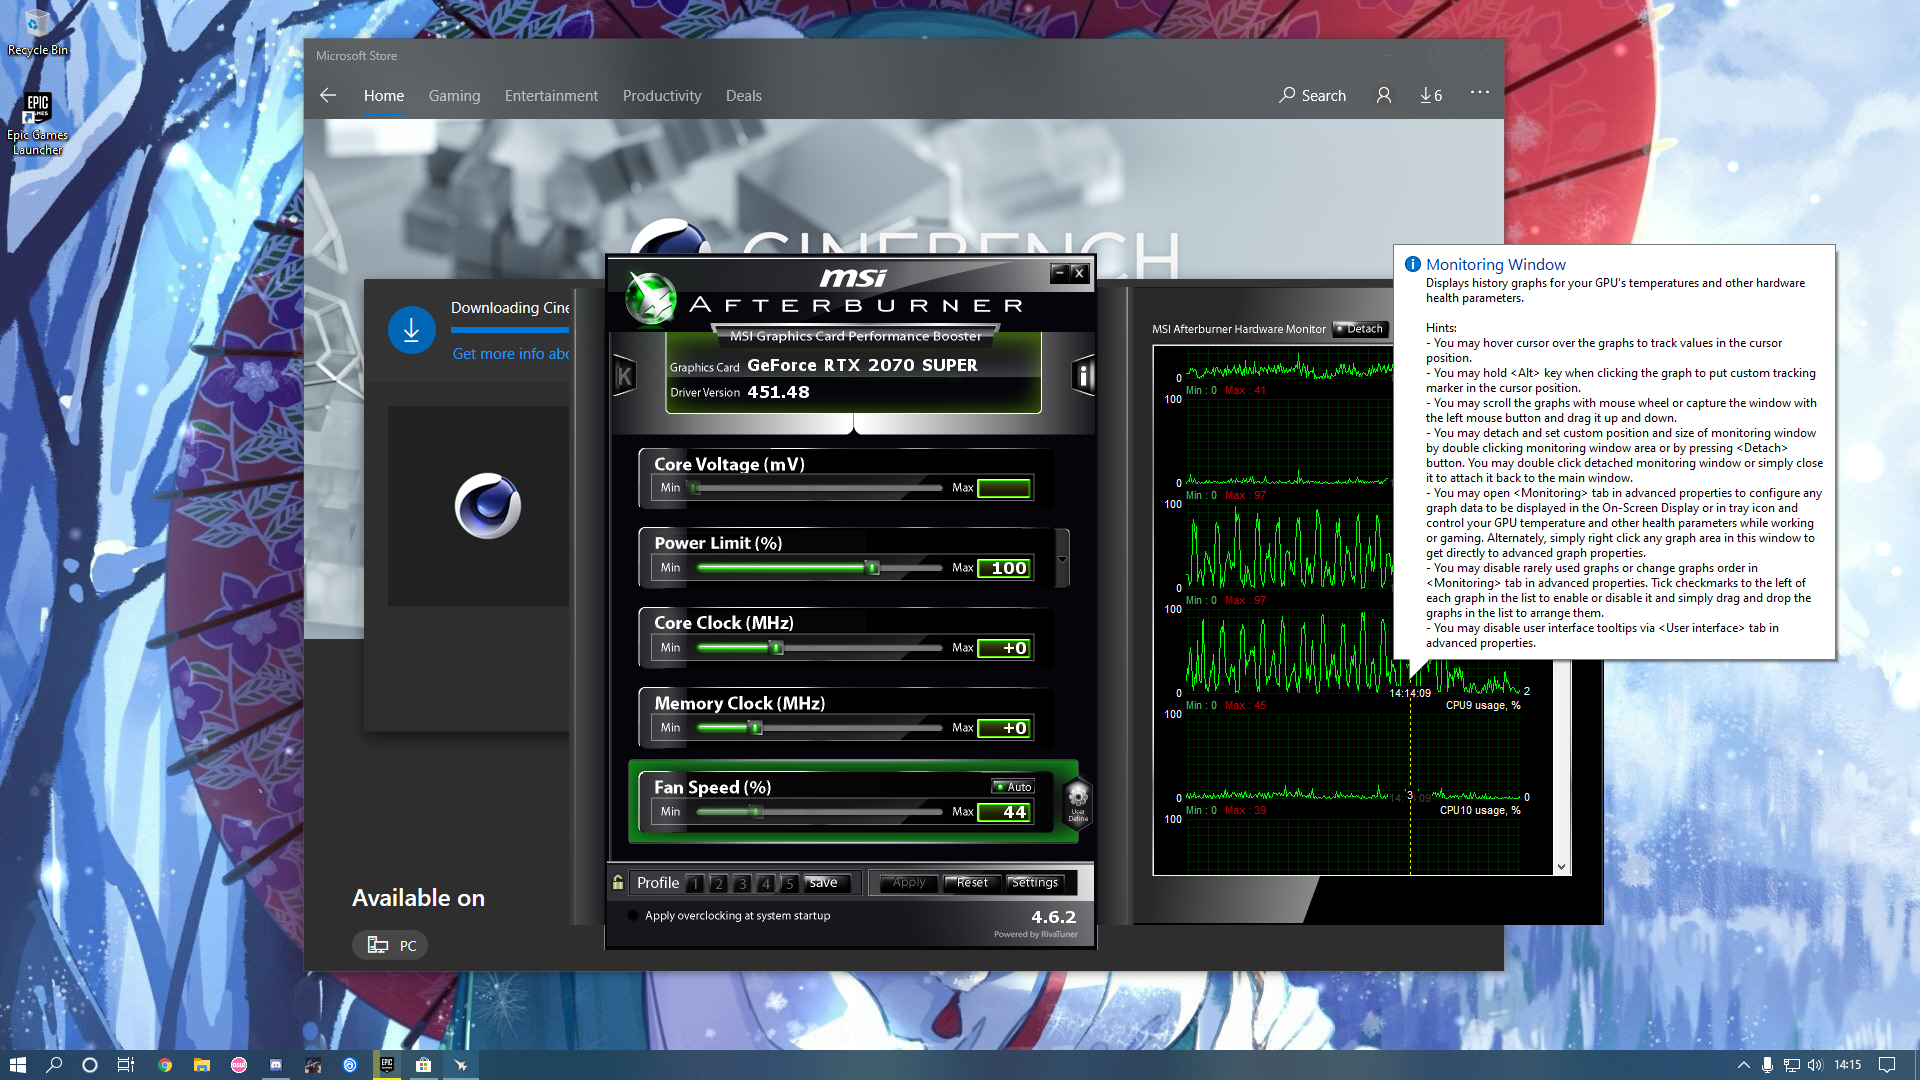The width and height of the screenshot is (1920, 1080).
Task: Select profile slot 2
Action: click(x=719, y=883)
